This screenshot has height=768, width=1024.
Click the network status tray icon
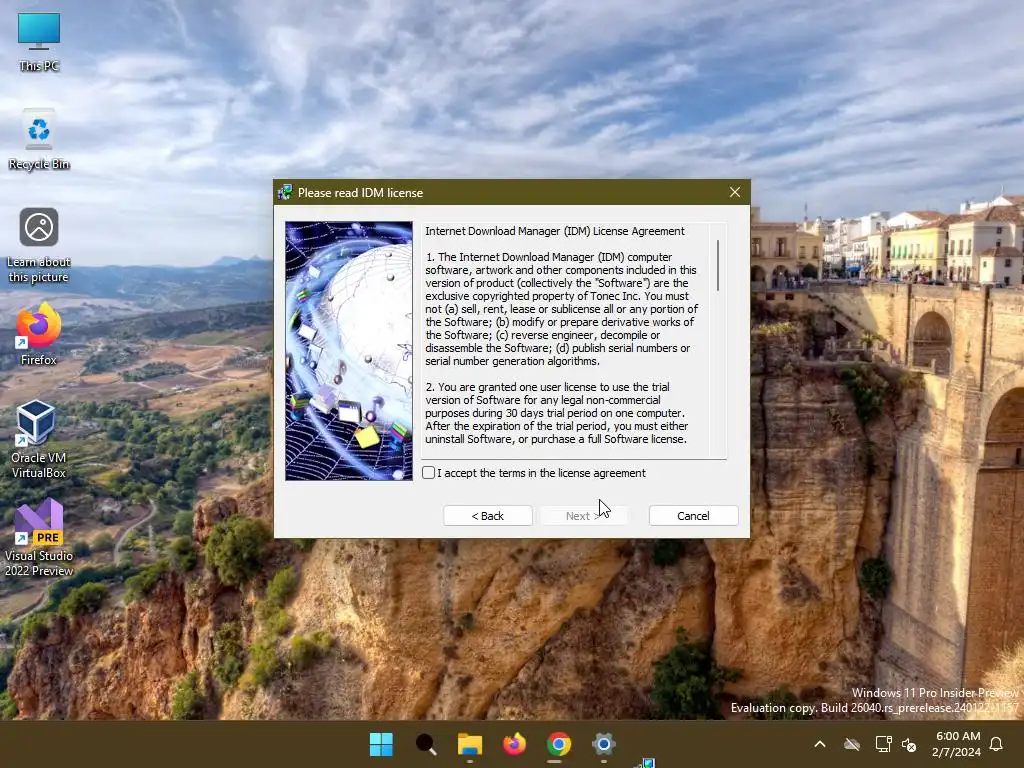click(x=883, y=744)
